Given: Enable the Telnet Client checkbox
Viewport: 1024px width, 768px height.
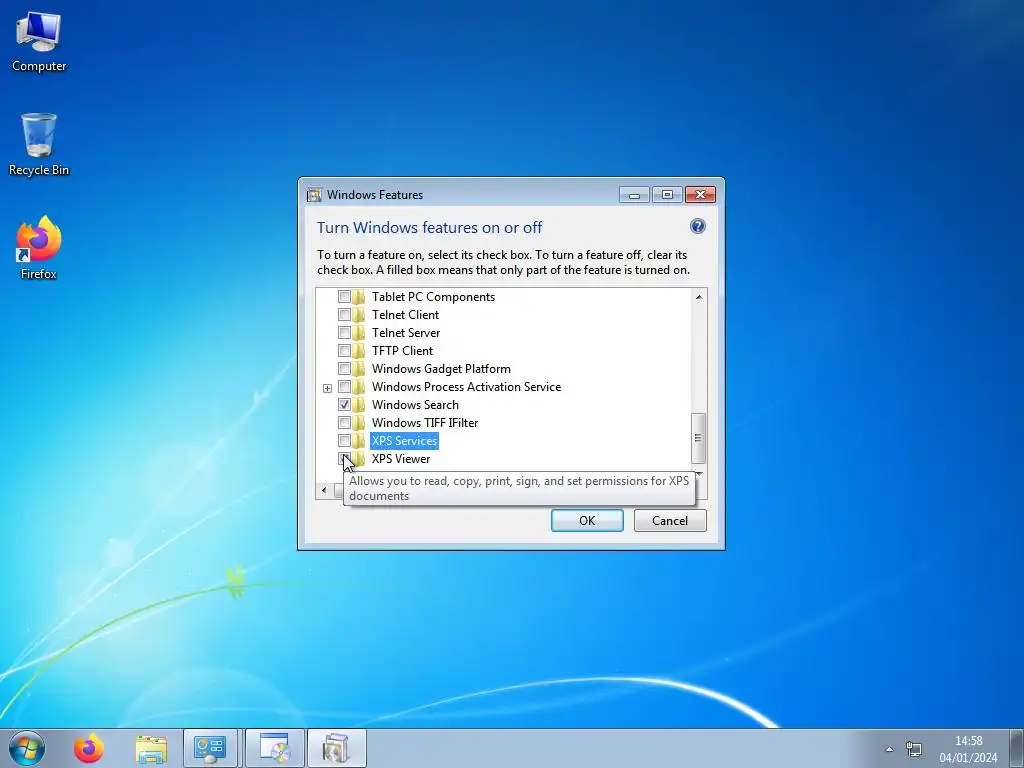Looking at the screenshot, I should (x=344, y=315).
